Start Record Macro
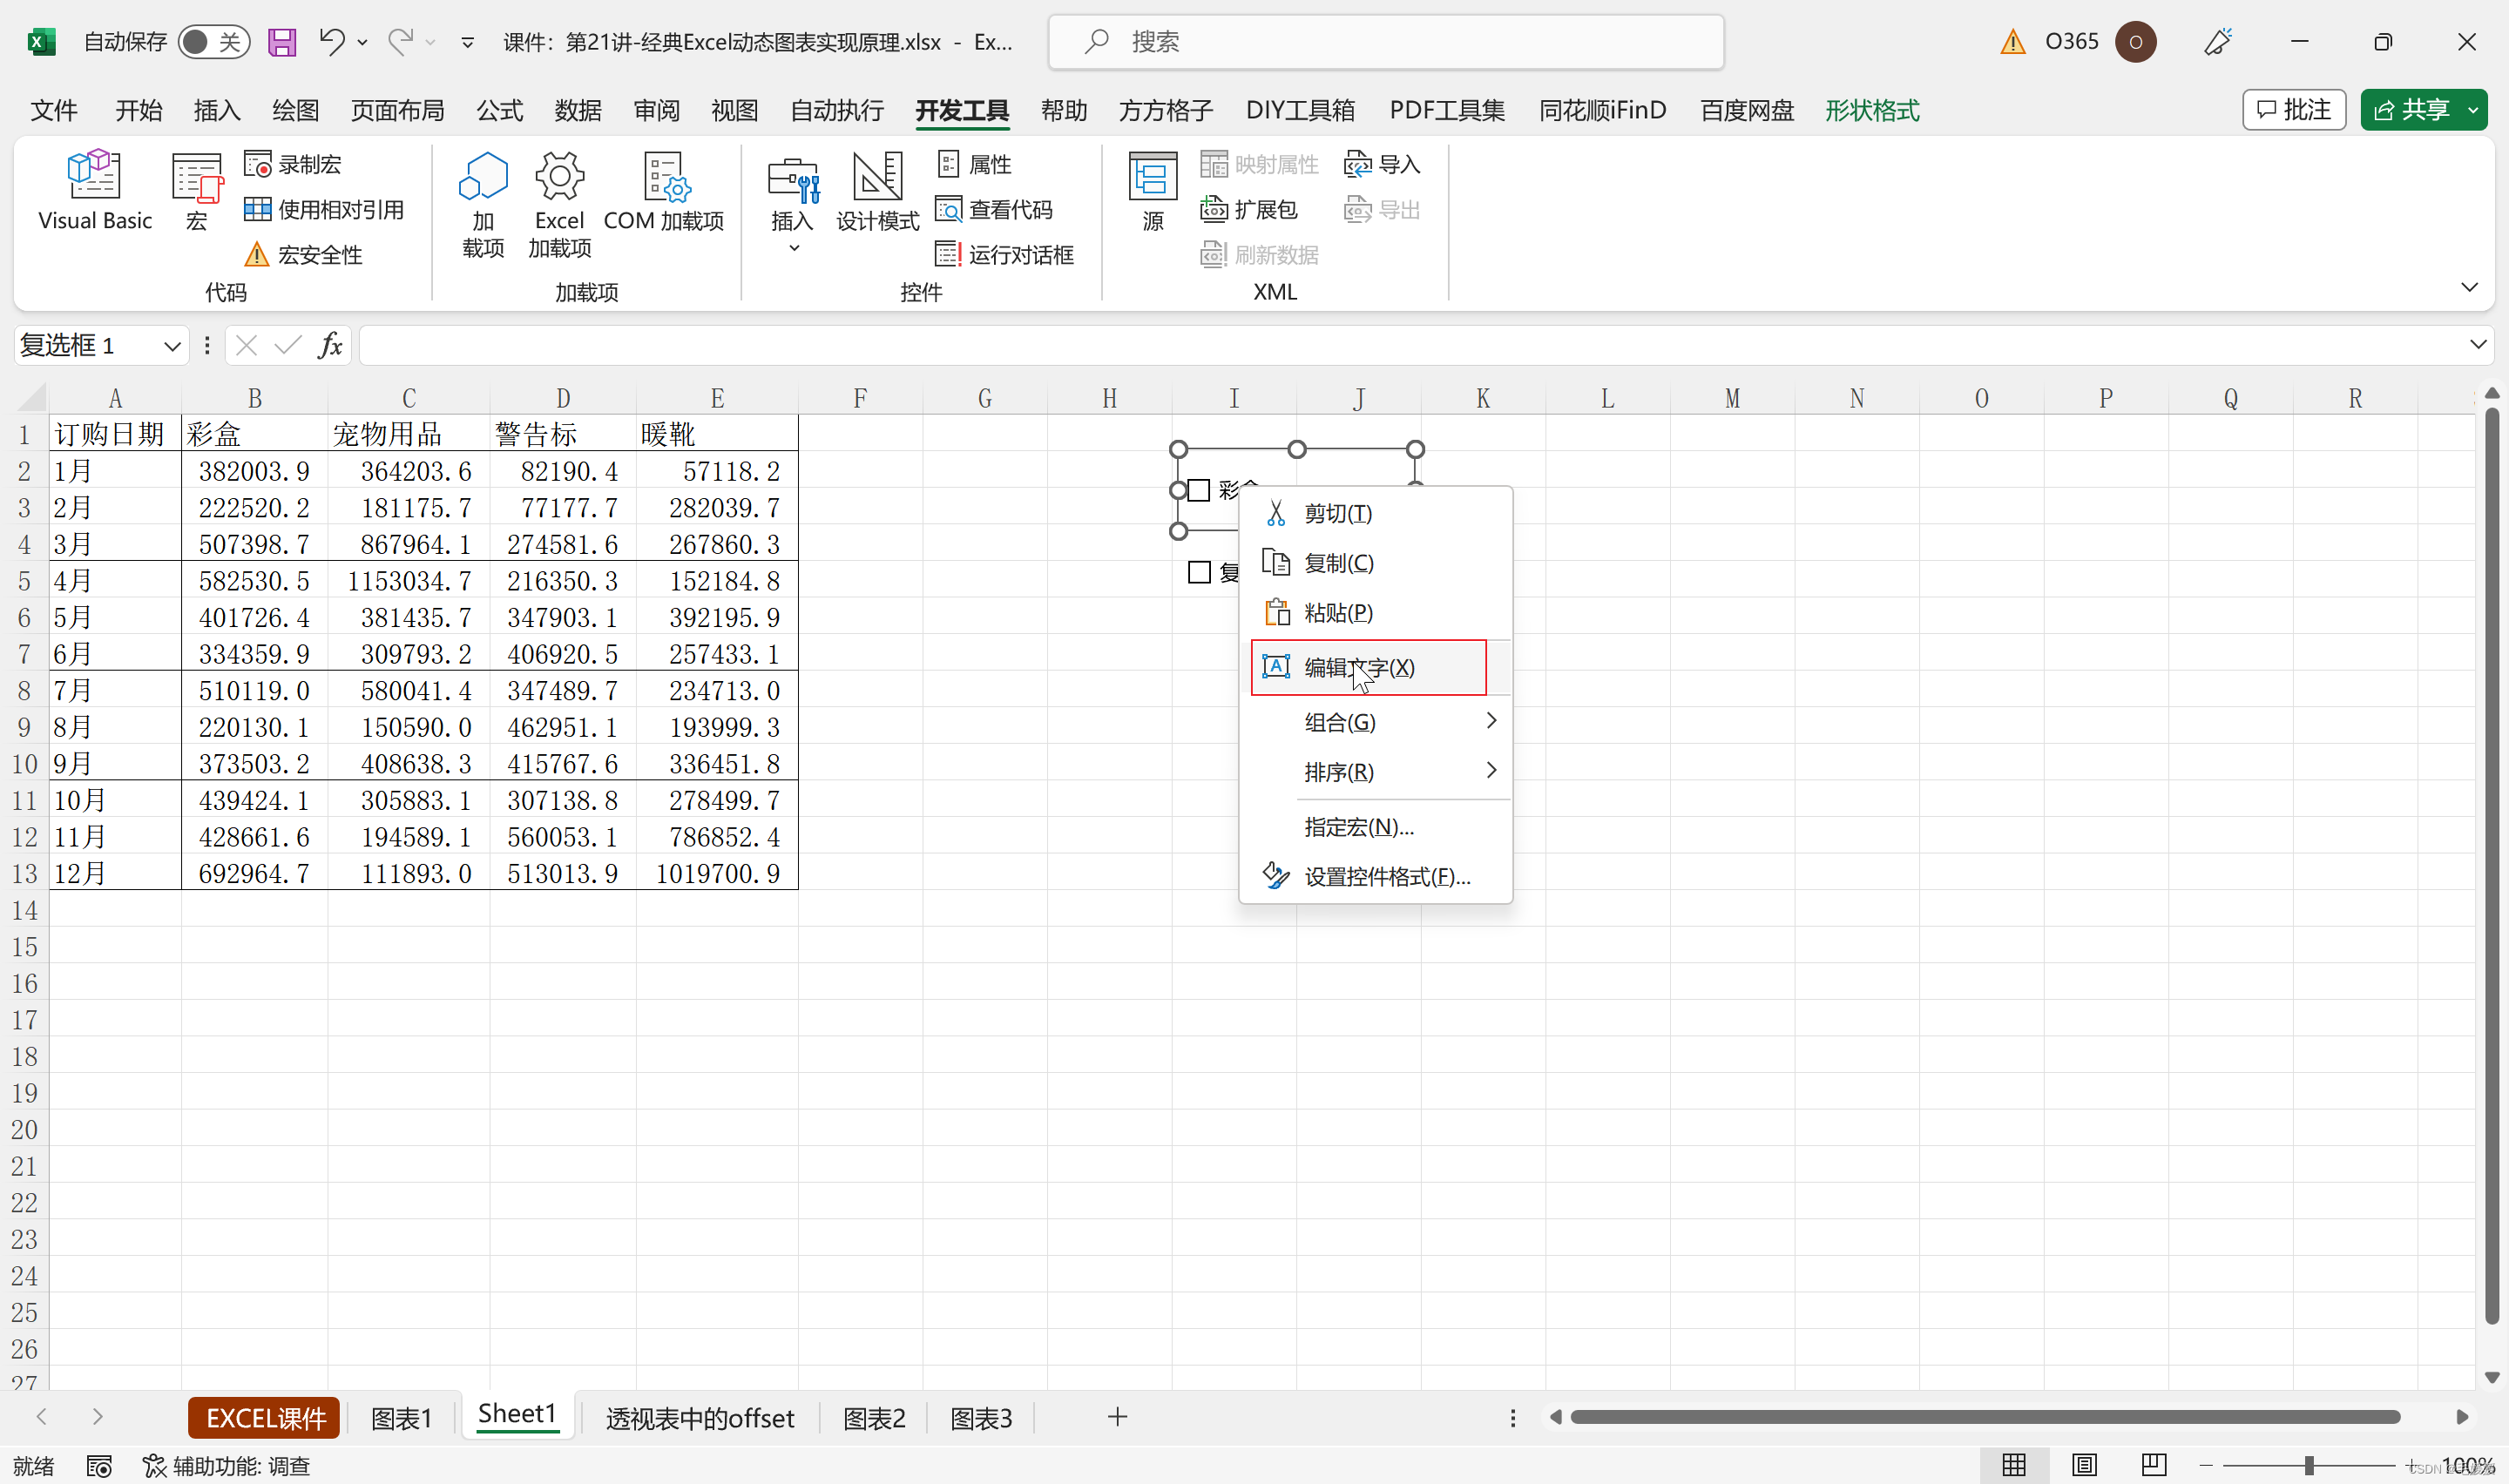This screenshot has width=2509, height=1484. click(293, 164)
